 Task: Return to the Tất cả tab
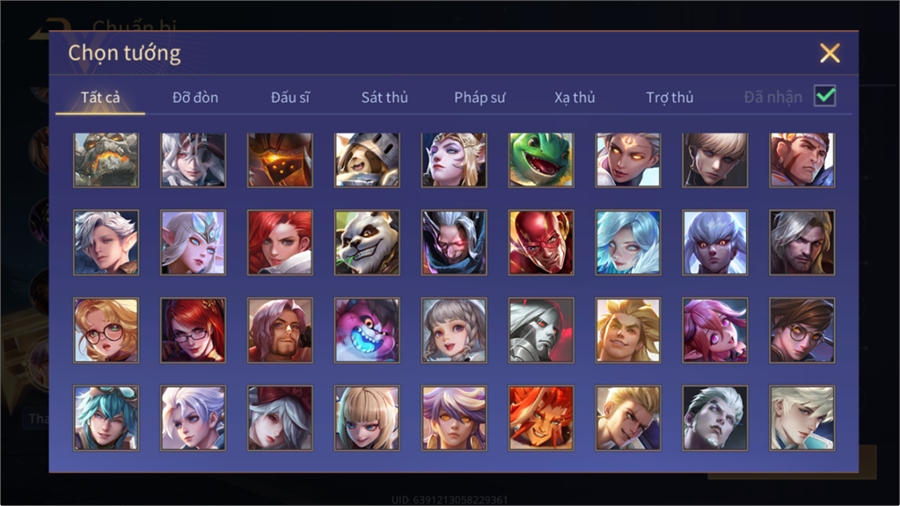[100, 98]
